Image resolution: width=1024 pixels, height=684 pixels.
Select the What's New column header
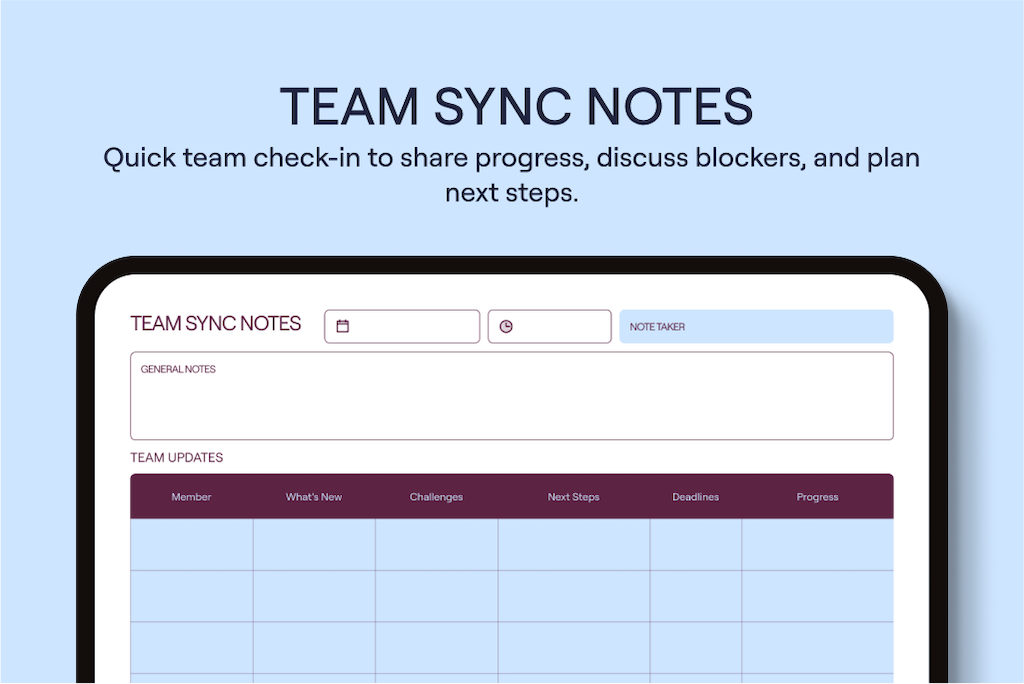tap(314, 497)
